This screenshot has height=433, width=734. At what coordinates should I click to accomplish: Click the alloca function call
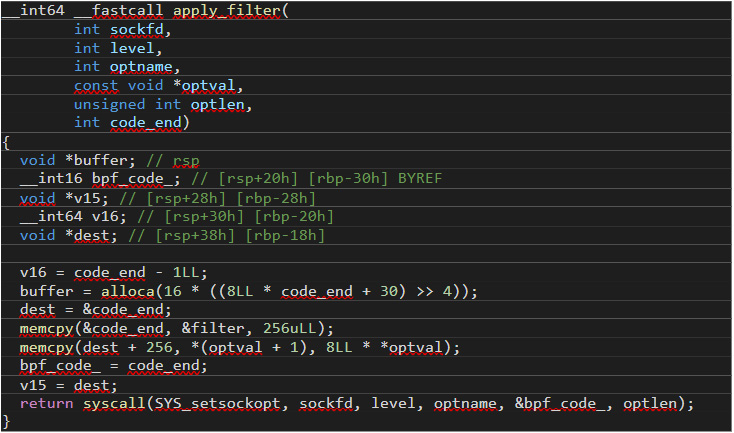coord(133,291)
